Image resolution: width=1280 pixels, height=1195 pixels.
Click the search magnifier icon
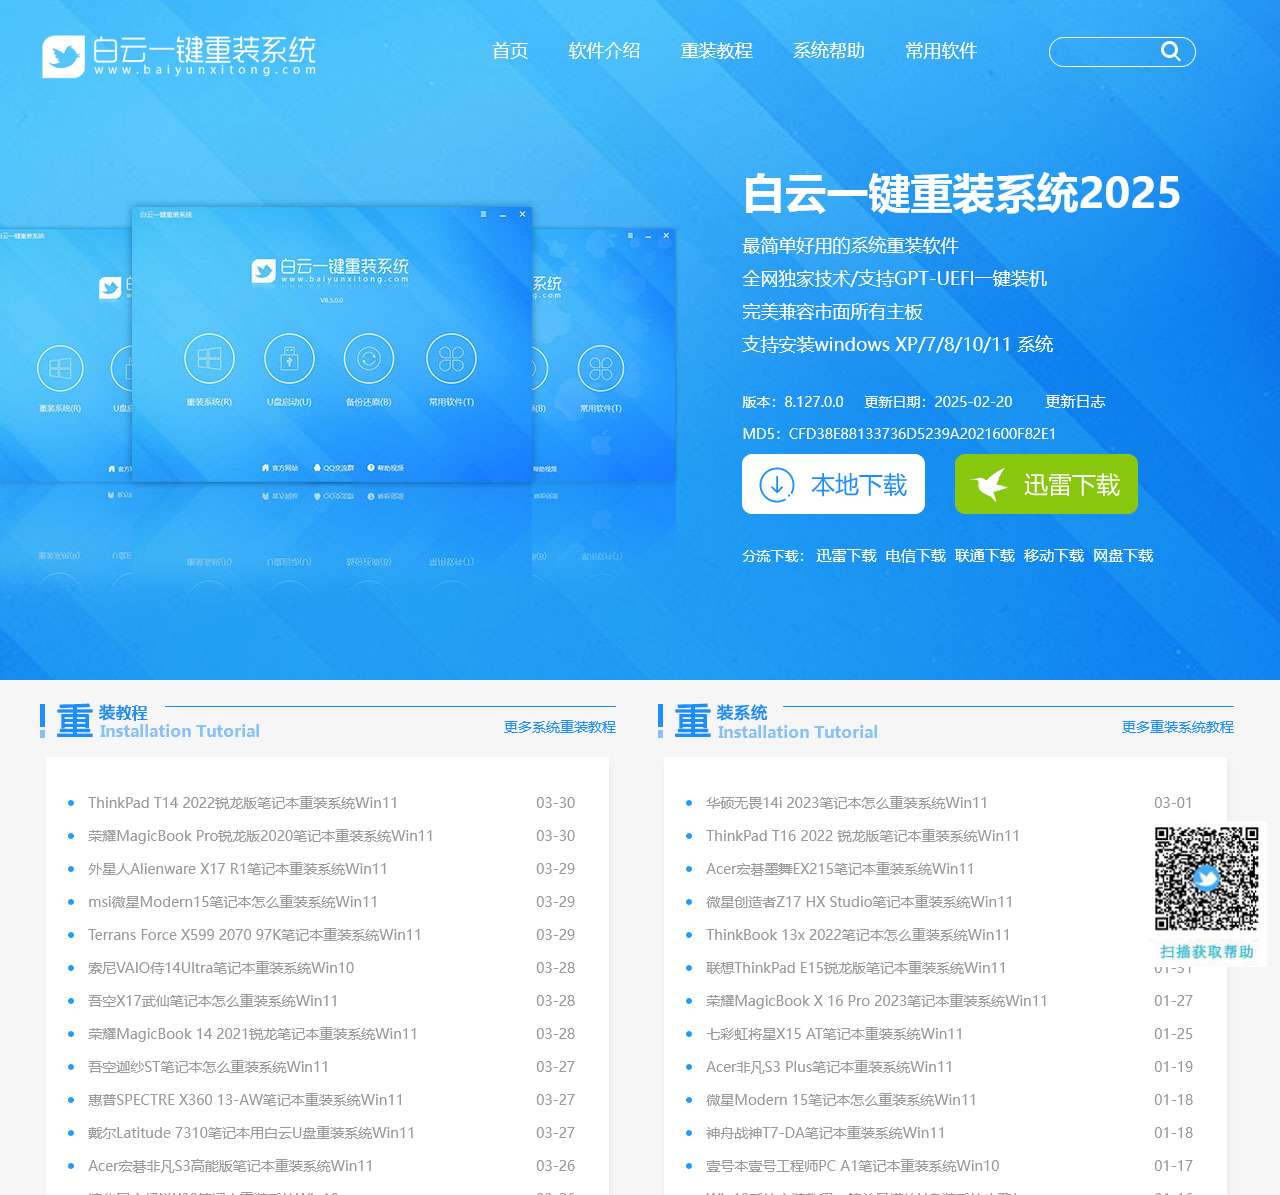1170,51
